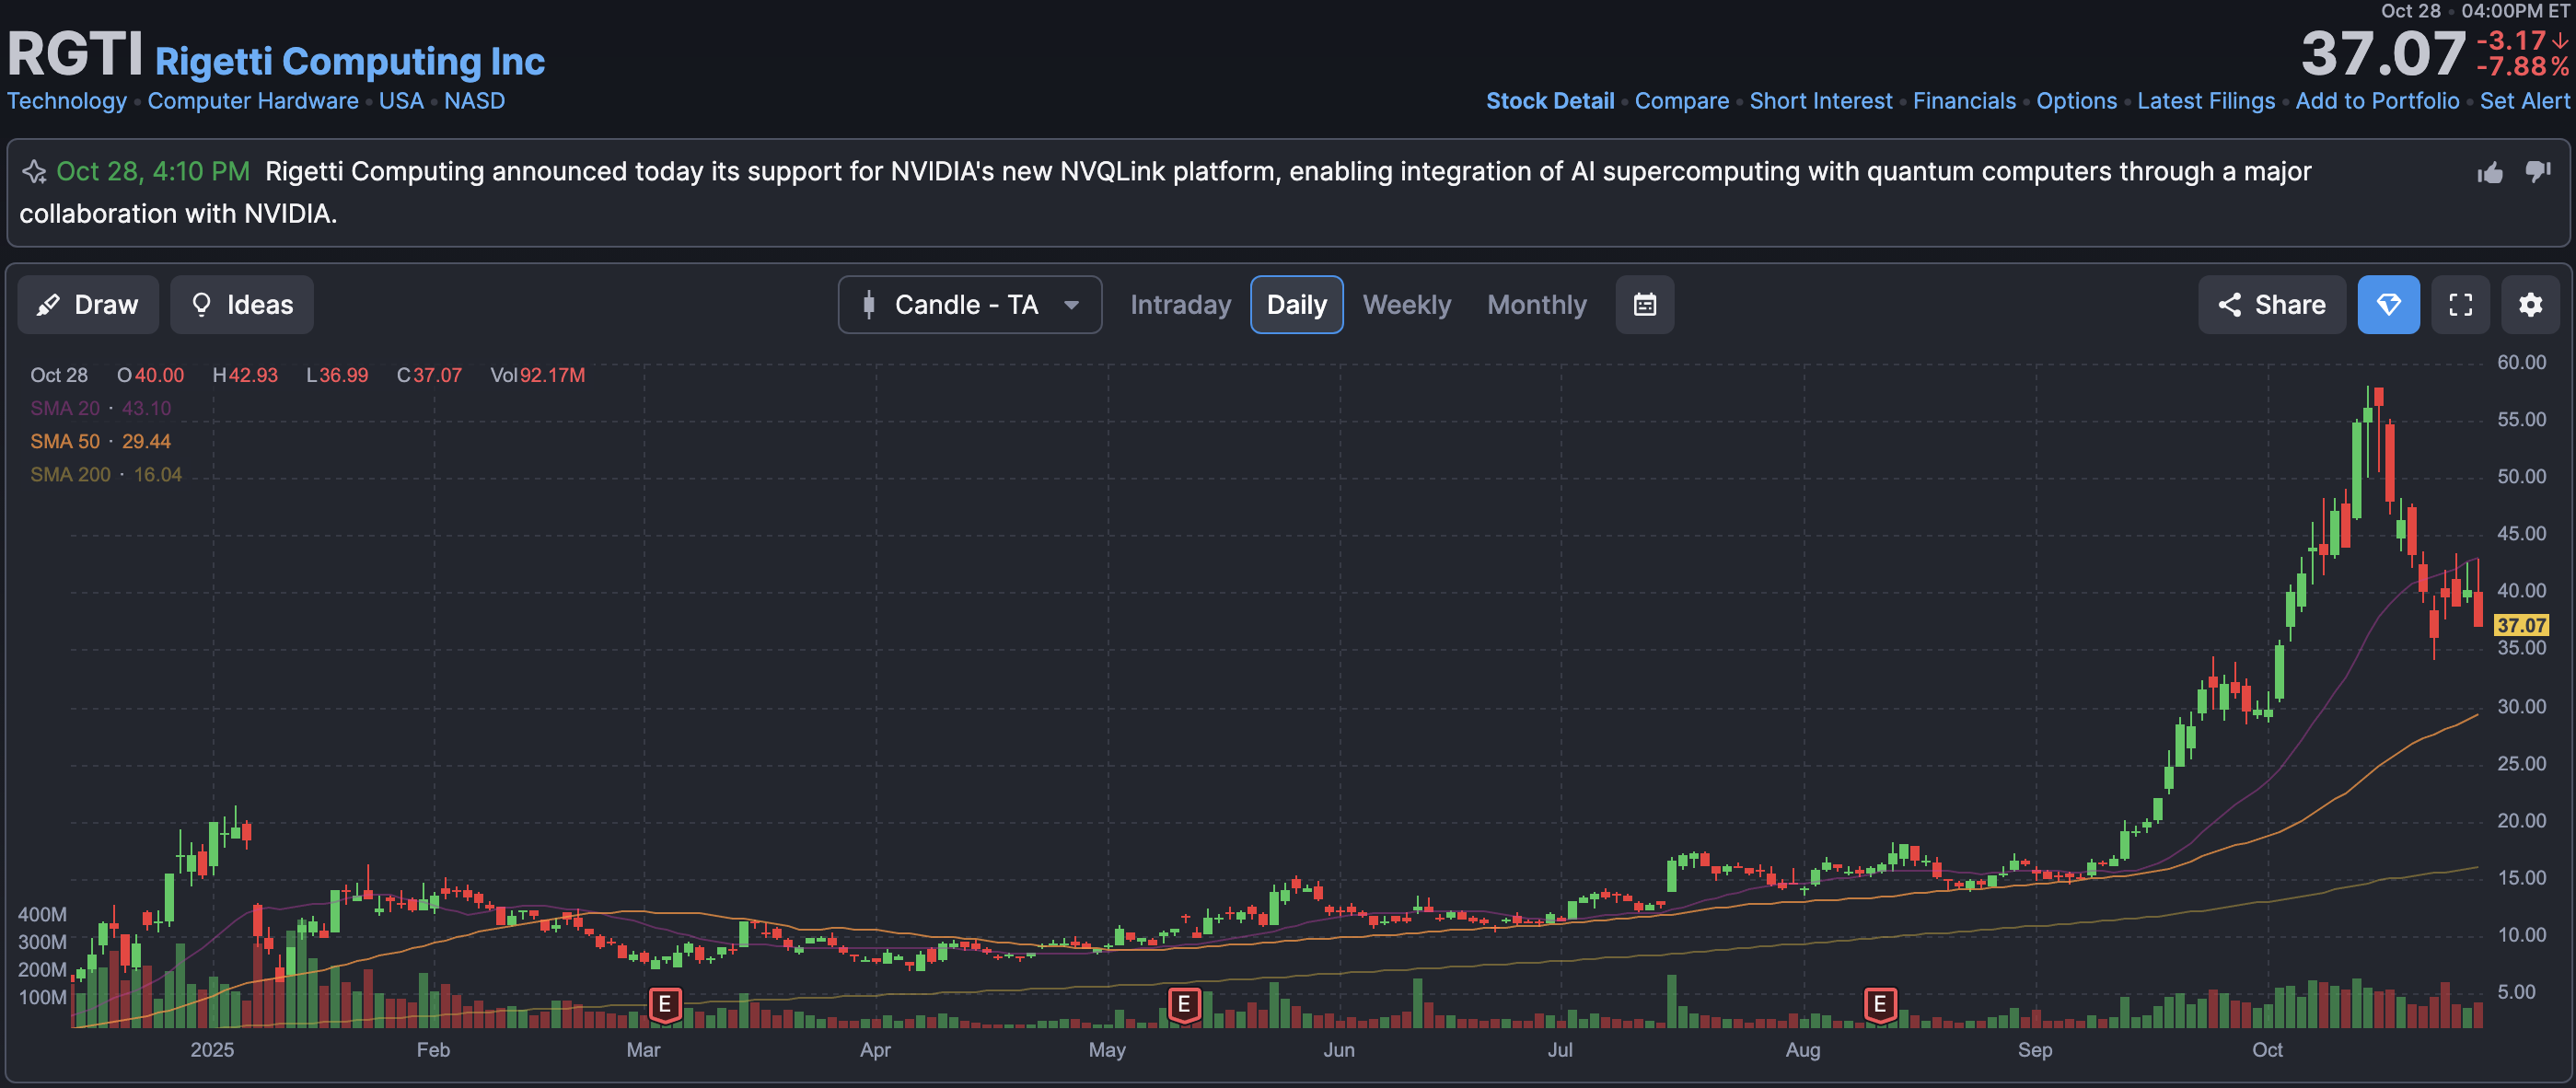Click the 37.07 current price label on the axis
Image resolution: width=2576 pixels, height=1088 pixels.
(2520, 625)
